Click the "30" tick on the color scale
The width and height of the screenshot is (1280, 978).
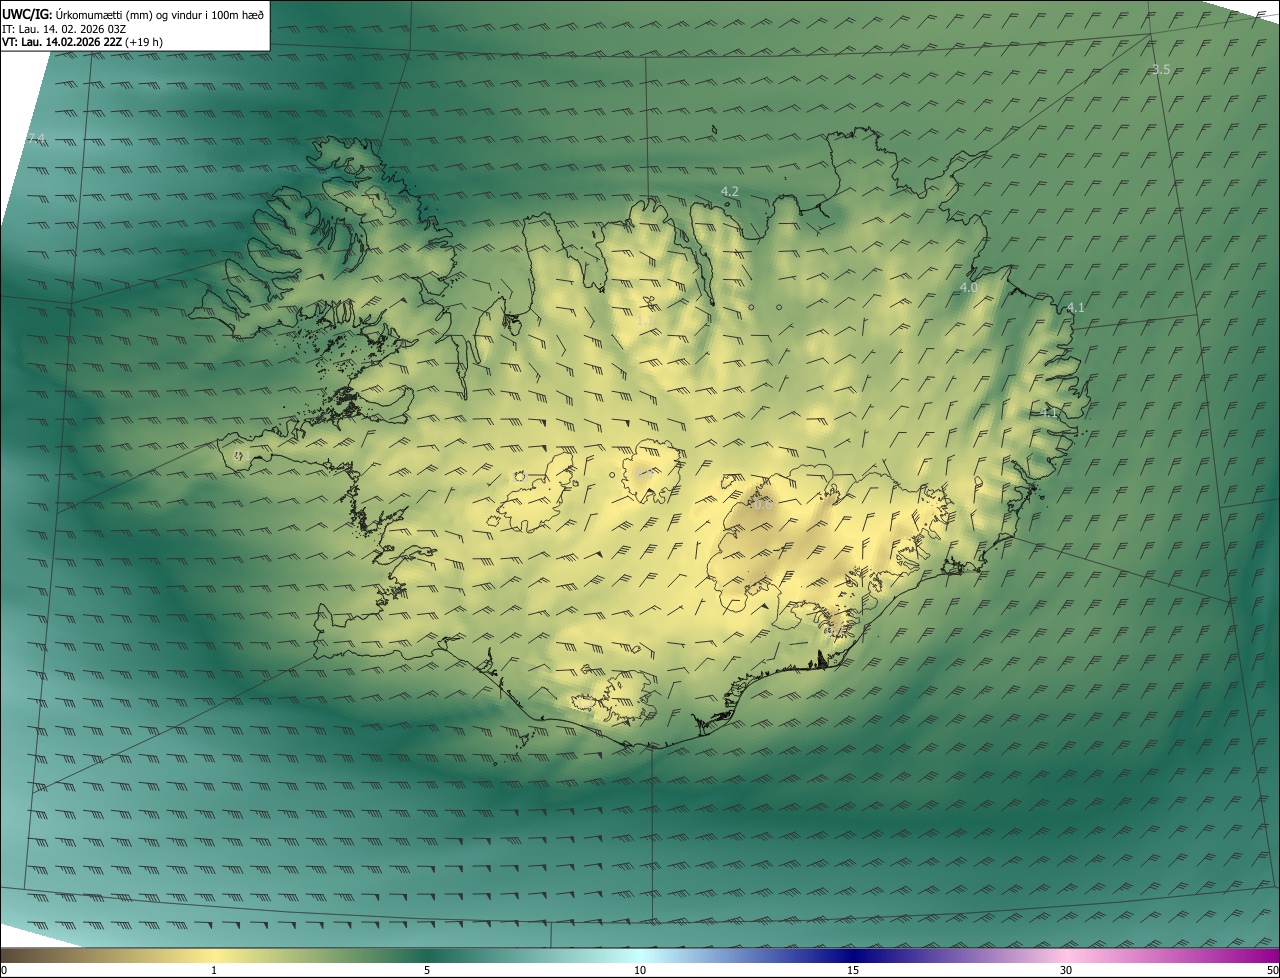click(x=1066, y=970)
